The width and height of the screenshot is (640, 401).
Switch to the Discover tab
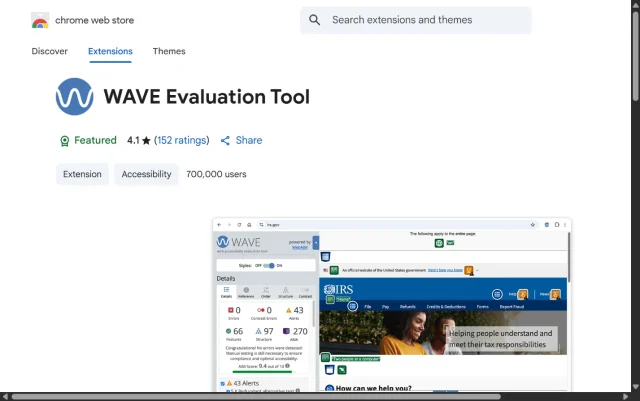[49, 51]
